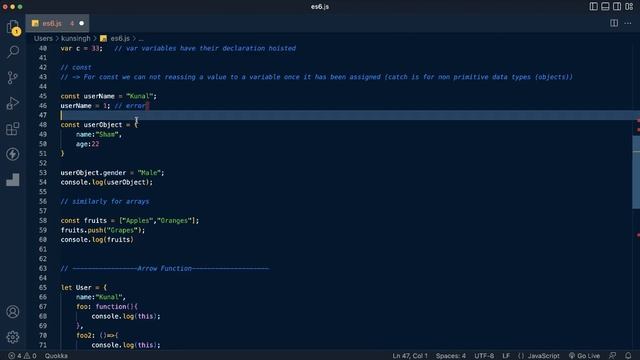Screen dimensions: 640x360
Task: Close the unsaved es6.js tab dot
Action: click(x=82, y=23)
